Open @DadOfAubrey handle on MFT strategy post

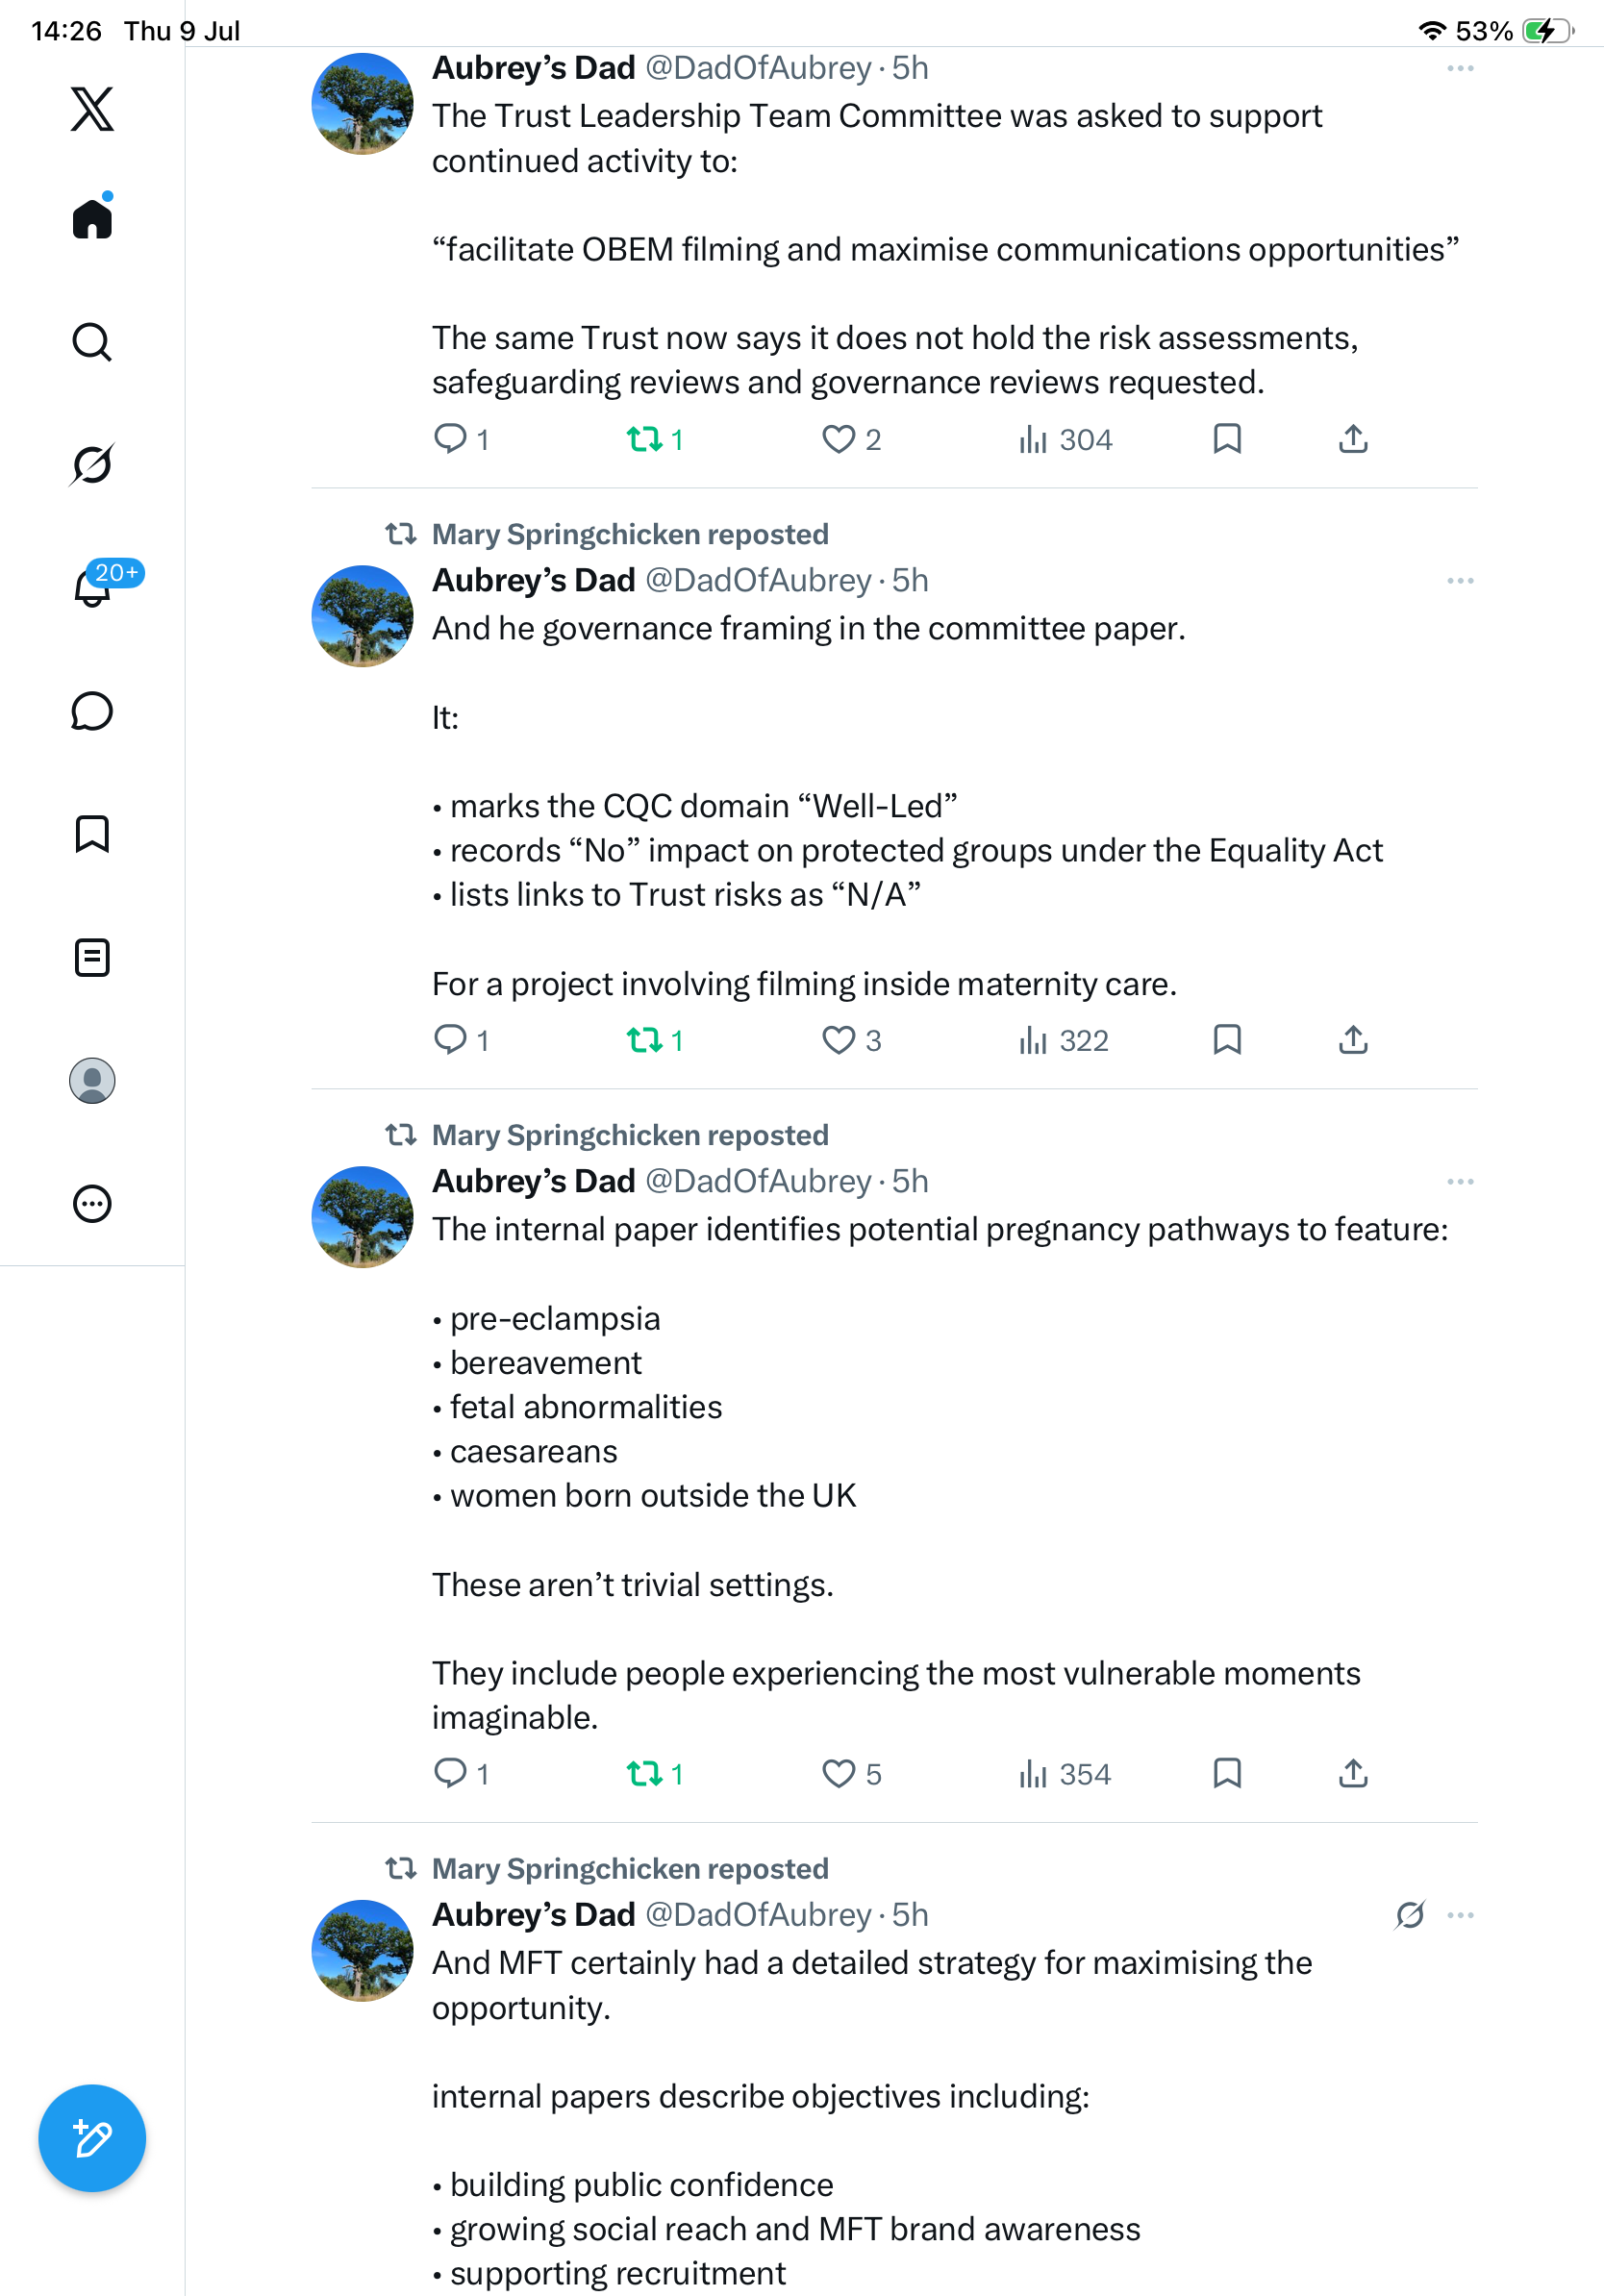click(x=758, y=1914)
